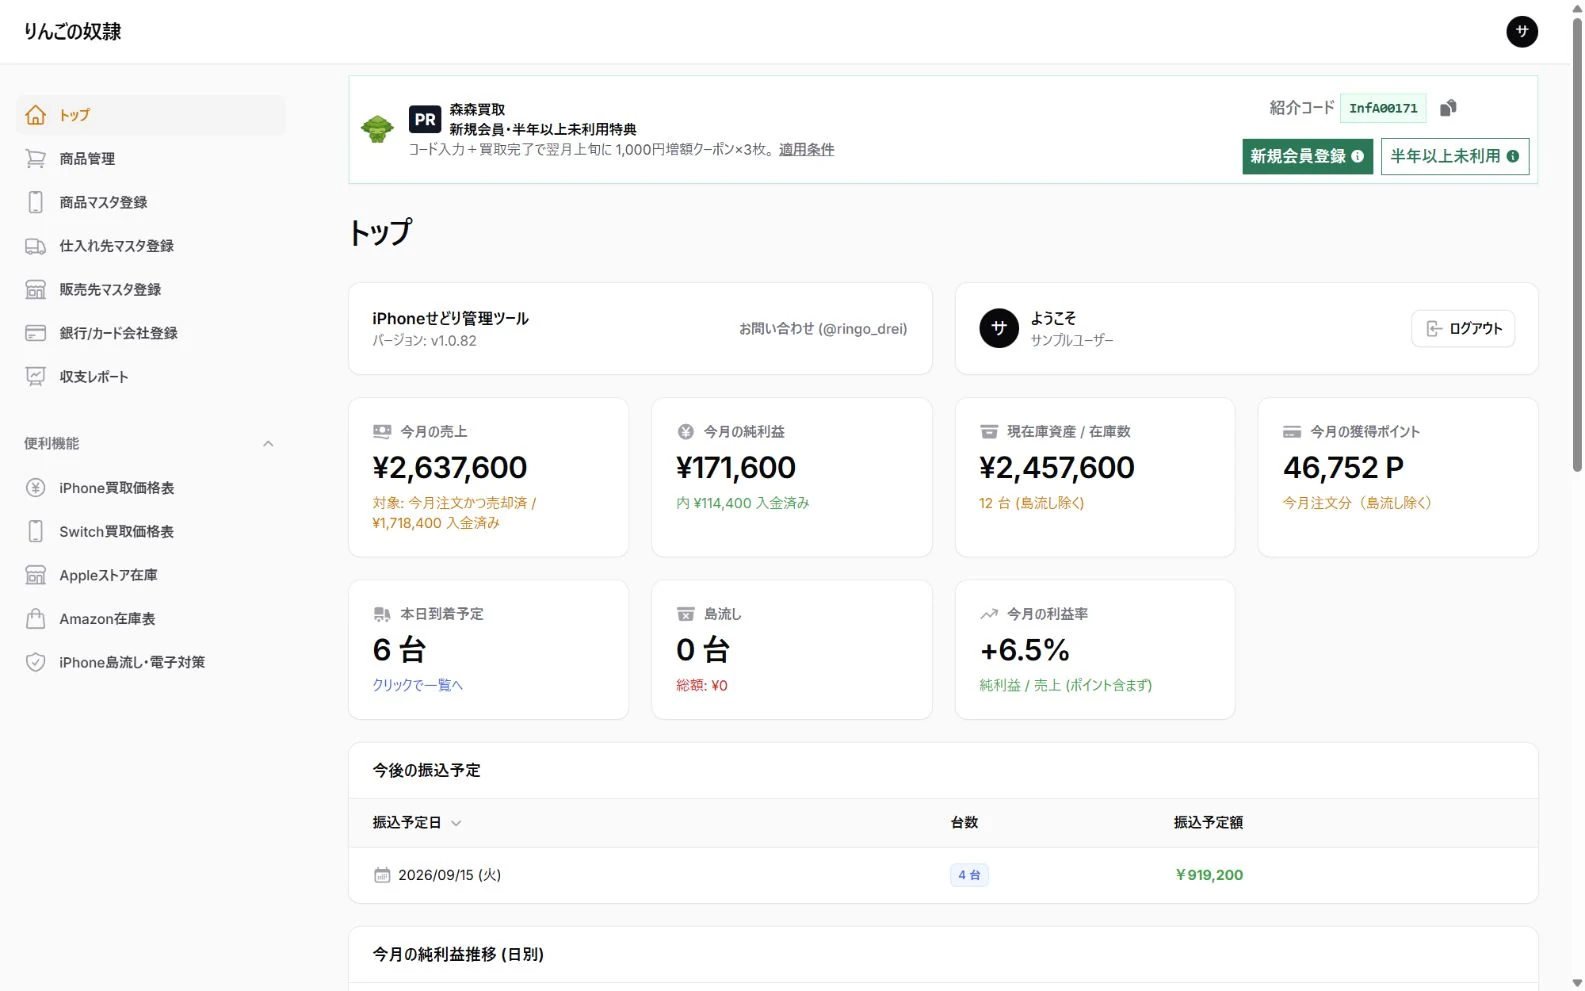Click the +6.5% profit rate value
This screenshot has width=1585, height=991.
[1024, 650]
